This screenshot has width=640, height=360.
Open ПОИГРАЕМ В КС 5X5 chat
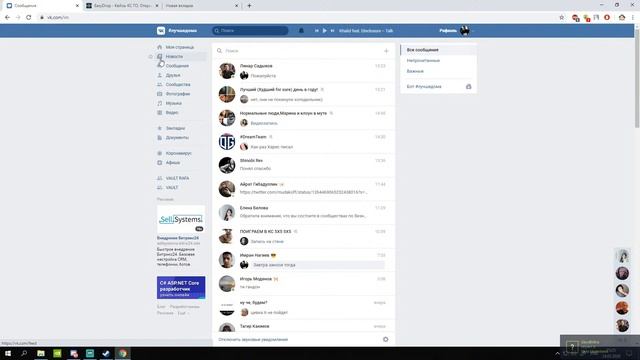pos(303,237)
